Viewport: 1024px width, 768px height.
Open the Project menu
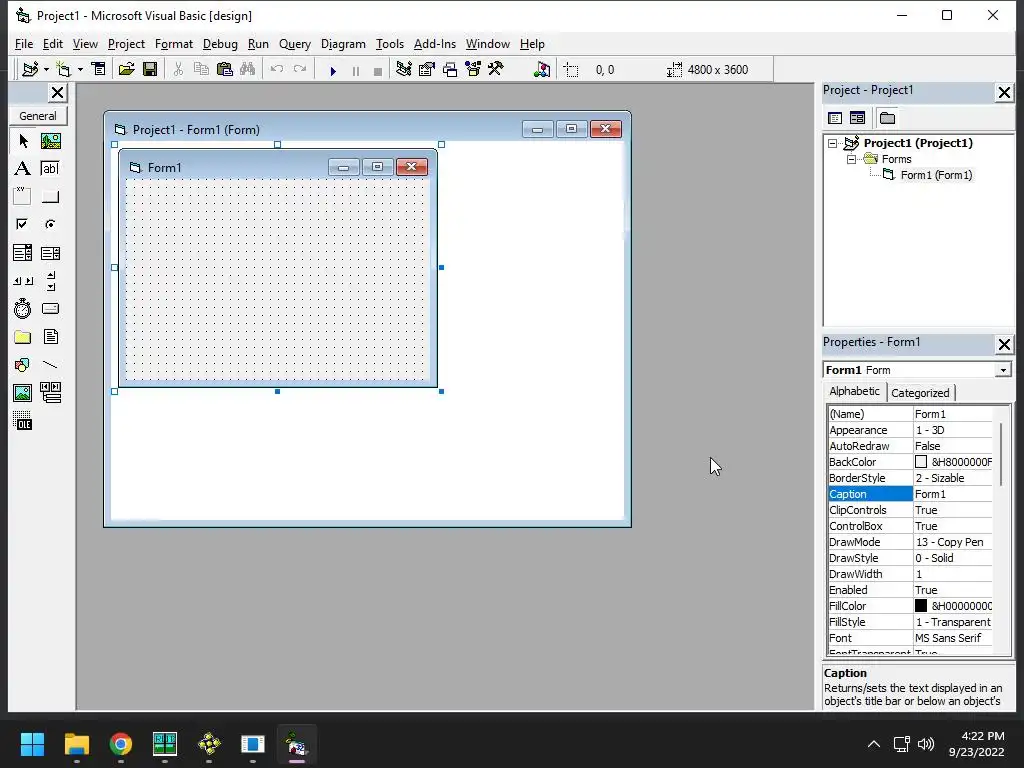(126, 44)
